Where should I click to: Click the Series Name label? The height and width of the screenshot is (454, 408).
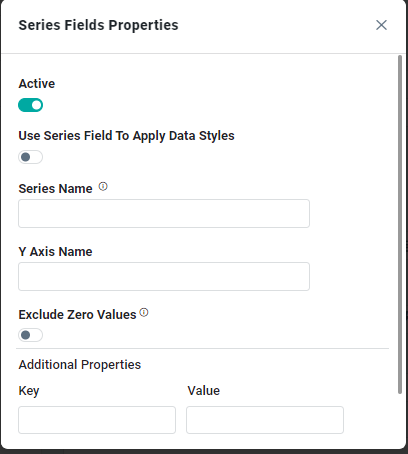(x=55, y=189)
